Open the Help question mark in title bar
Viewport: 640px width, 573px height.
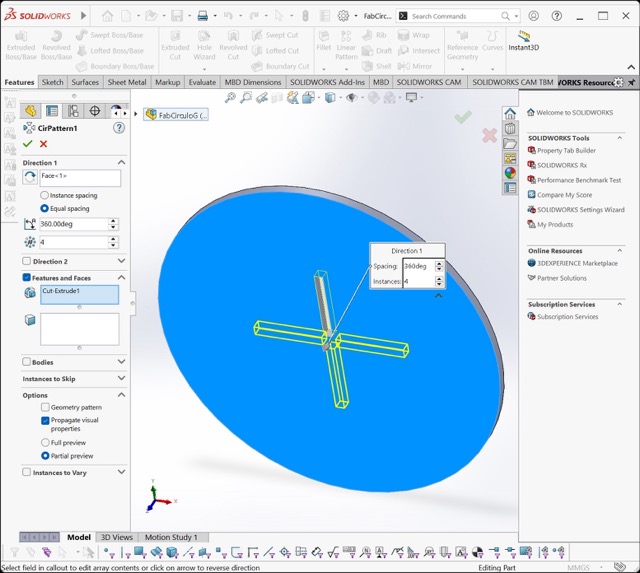coord(557,16)
